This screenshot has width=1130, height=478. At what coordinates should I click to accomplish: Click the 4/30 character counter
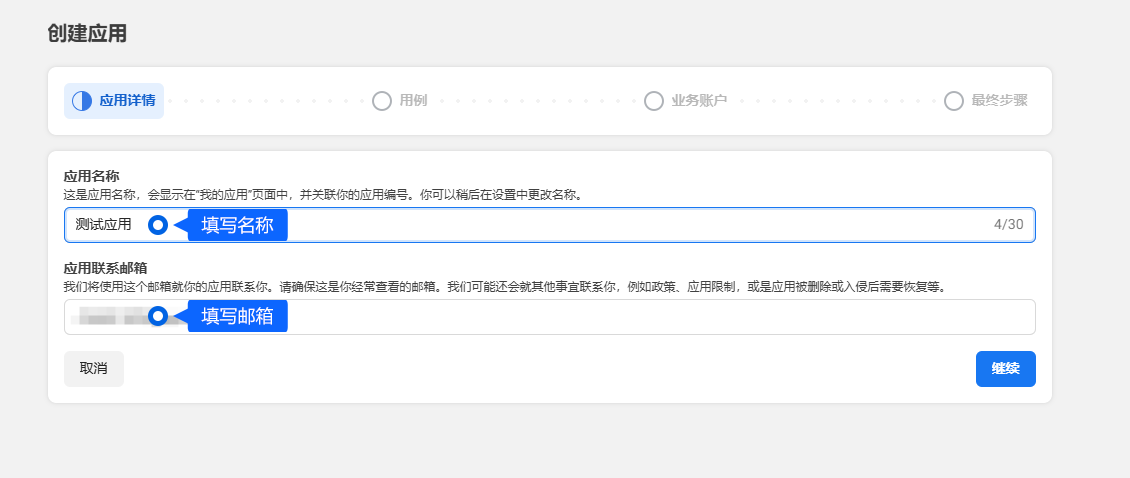[x=1008, y=225]
